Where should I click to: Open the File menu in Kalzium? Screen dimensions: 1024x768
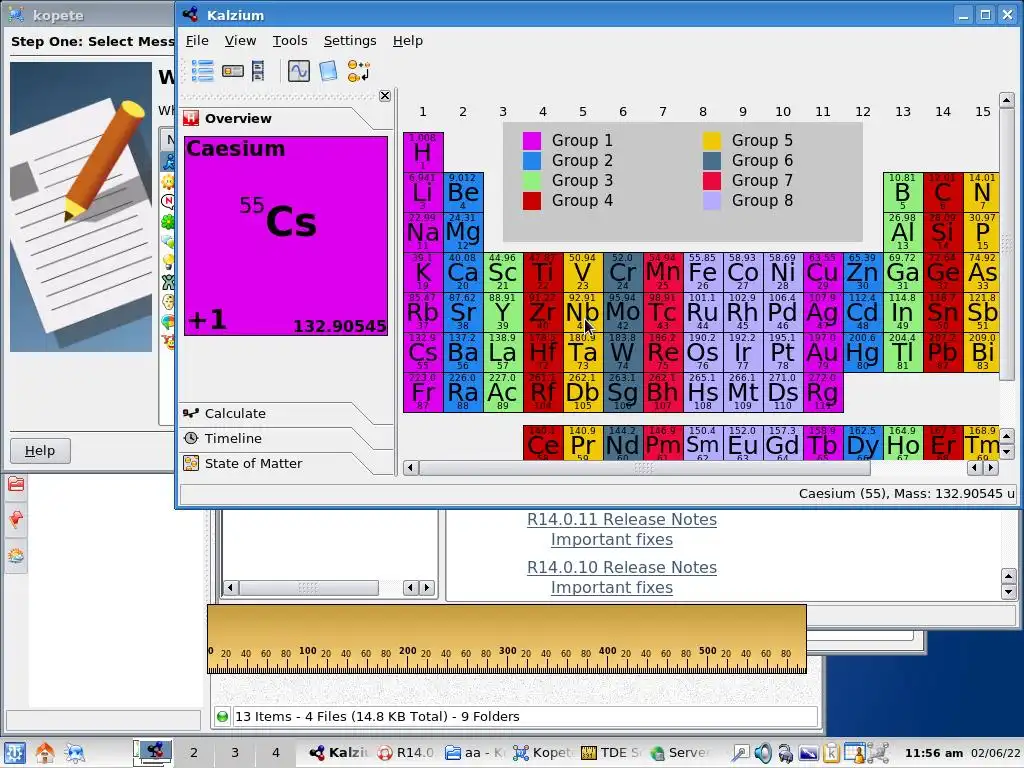197,40
